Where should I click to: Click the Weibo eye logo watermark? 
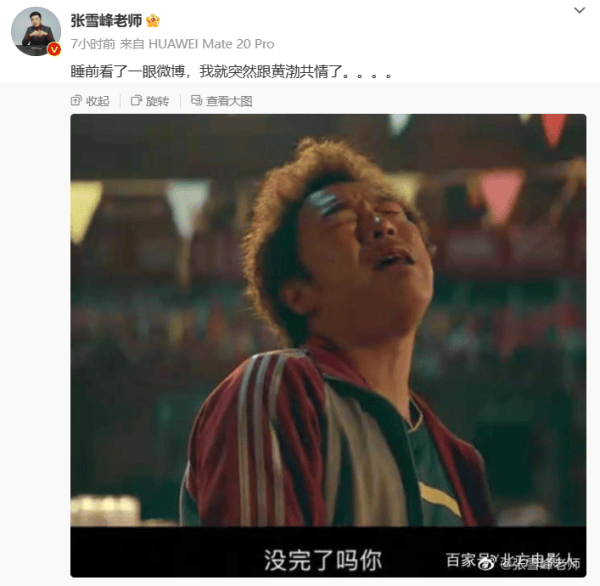486,563
